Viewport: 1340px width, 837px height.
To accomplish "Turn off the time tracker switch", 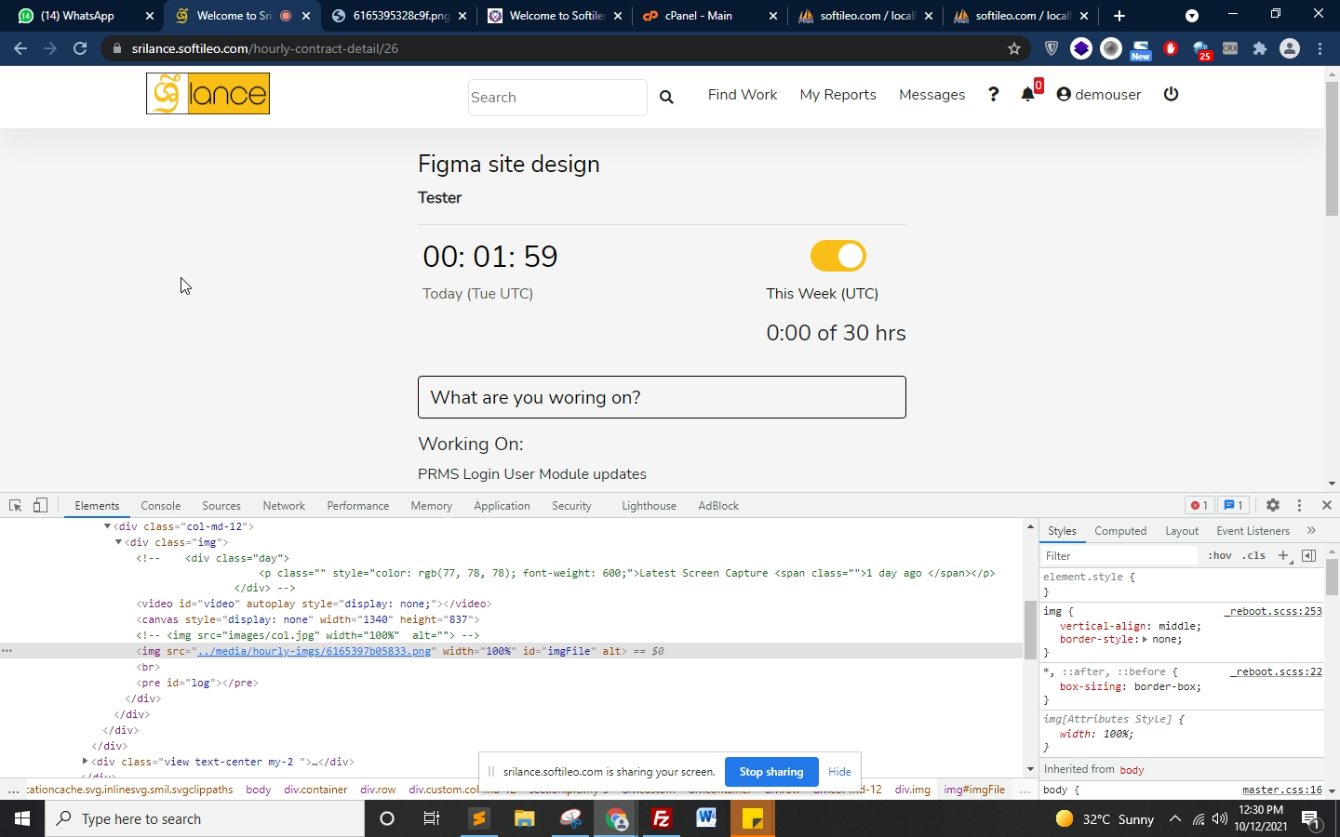I will point(838,256).
